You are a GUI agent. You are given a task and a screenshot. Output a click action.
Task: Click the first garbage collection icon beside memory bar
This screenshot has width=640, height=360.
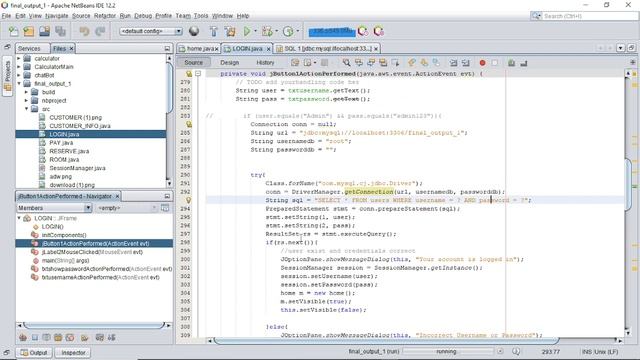(x=362, y=31)
